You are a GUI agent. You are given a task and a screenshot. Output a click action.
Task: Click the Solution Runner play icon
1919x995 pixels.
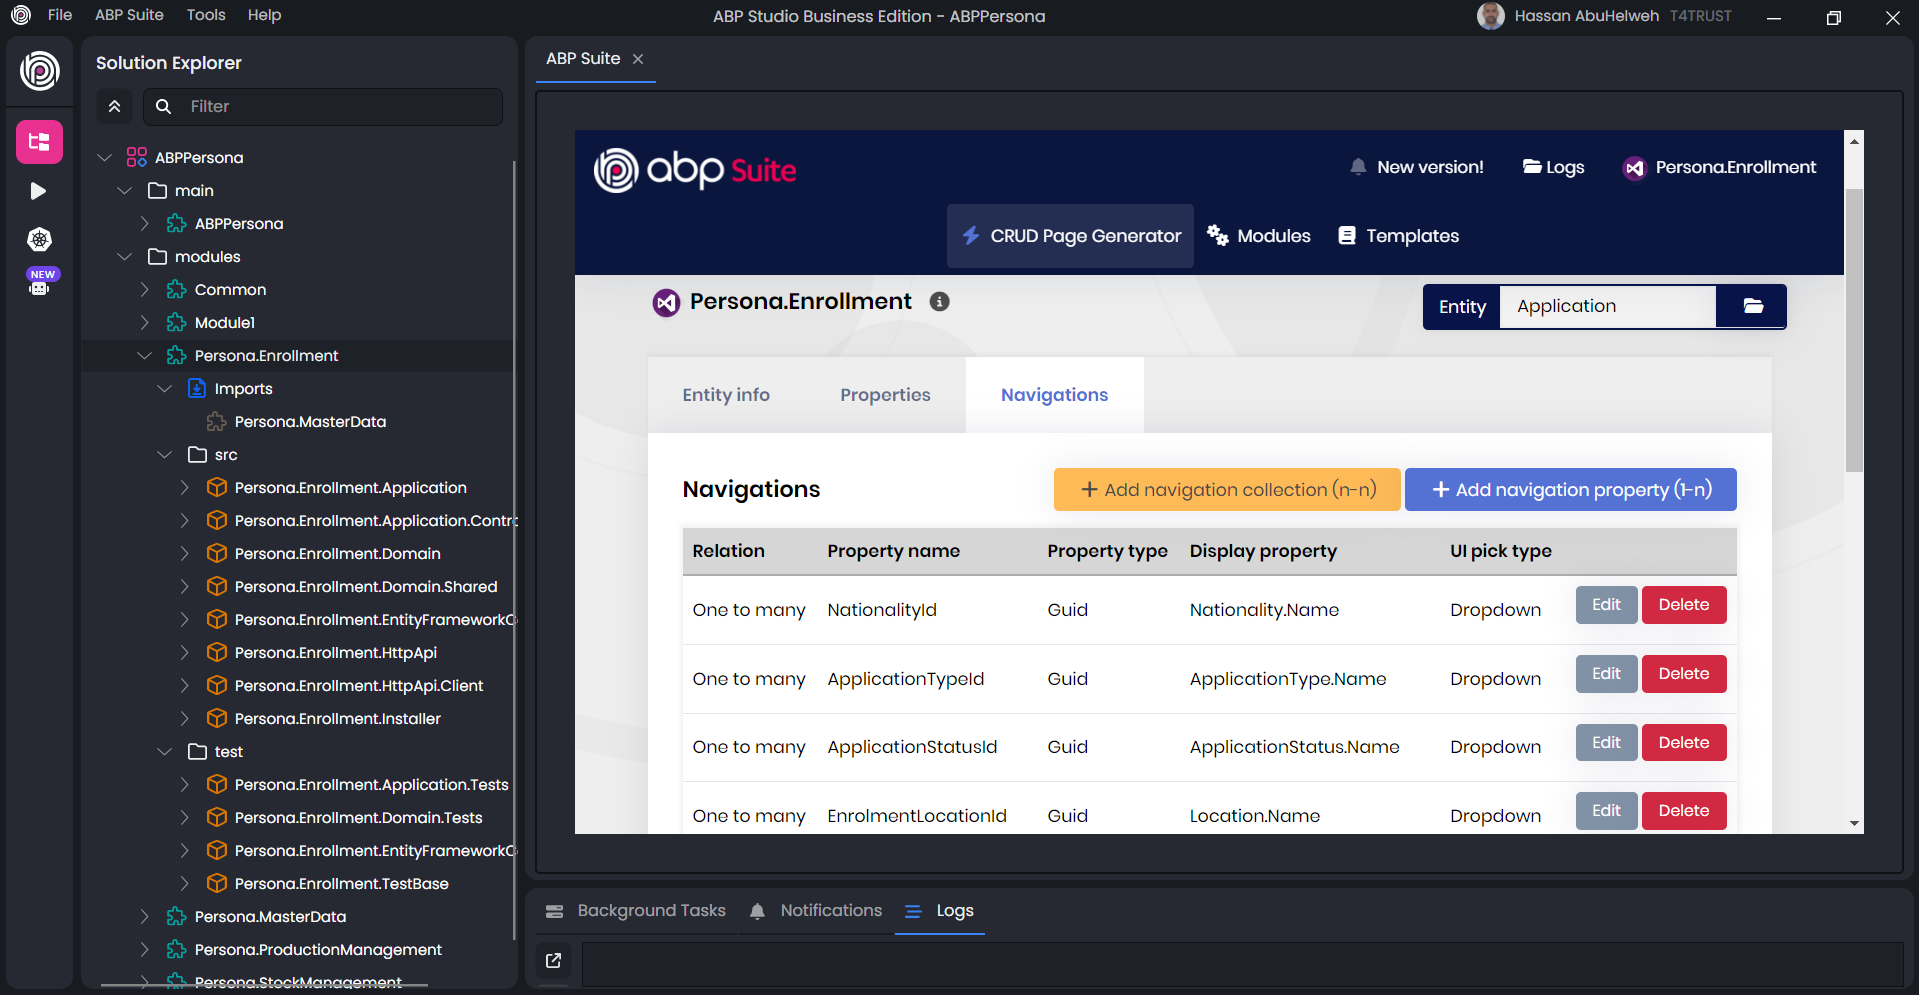point(39,191)
